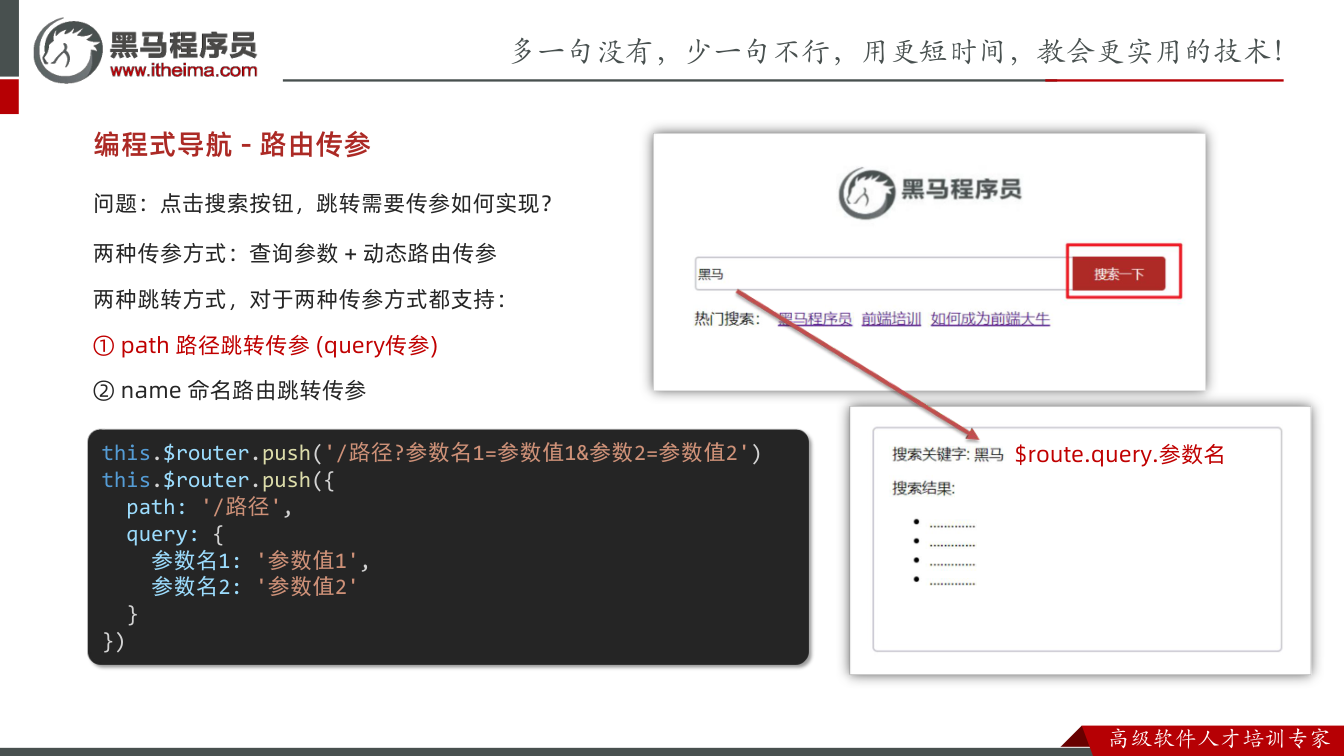Click the www.itheima.com address text
The height and width of the screenshot is (756, 1344).
click(183, 70)
